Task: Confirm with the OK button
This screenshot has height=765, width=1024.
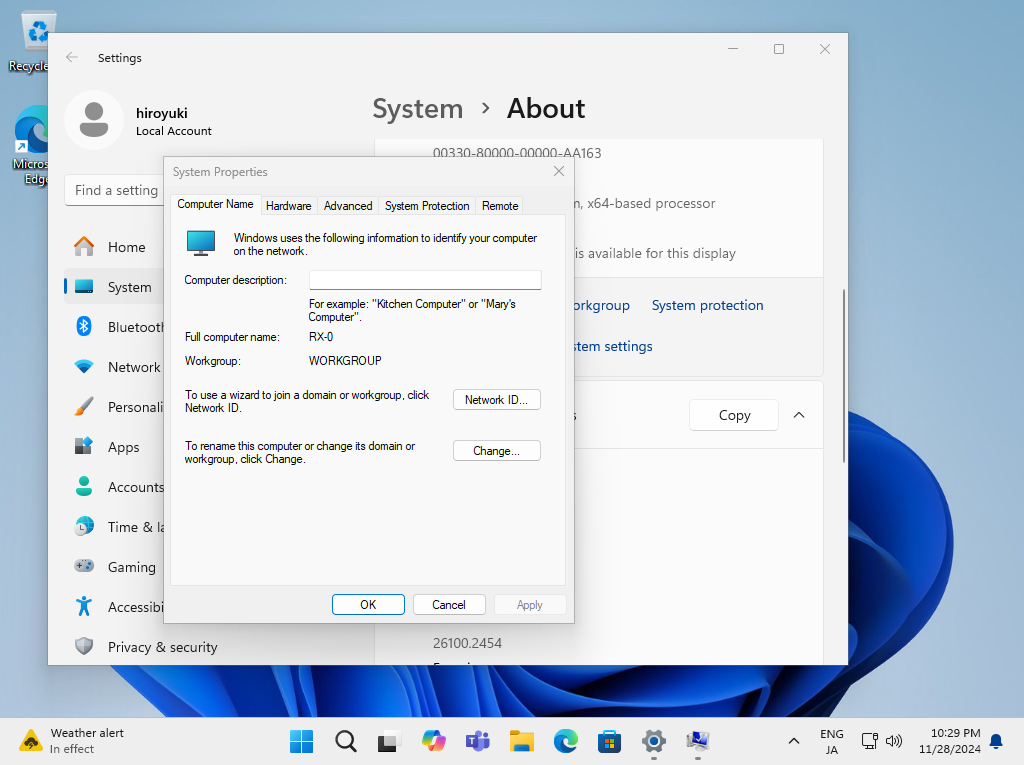Action: tap(368, 605)
